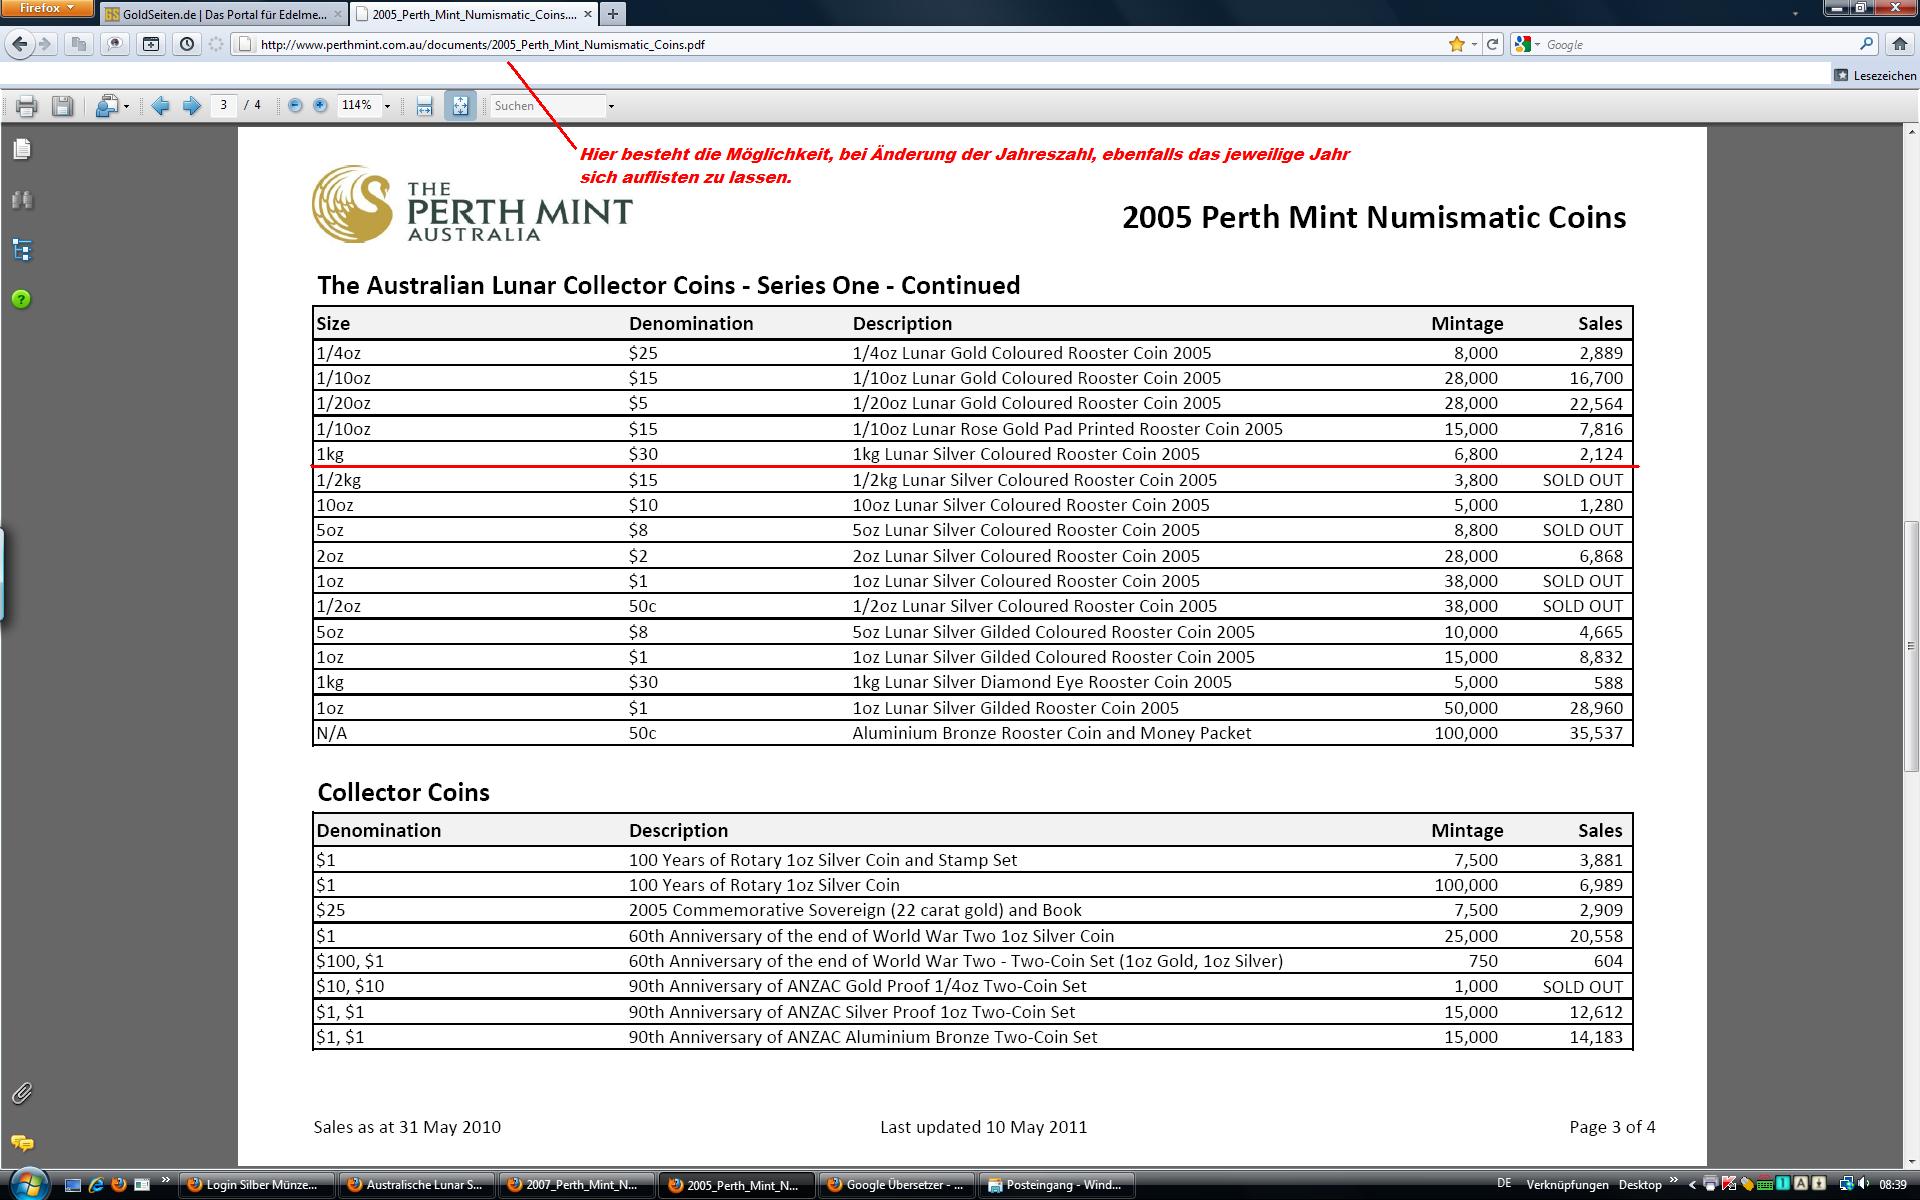Open the Lesezeichen bookmarks button
The image size is (1920, 1200).
[x=1875, y=75]
